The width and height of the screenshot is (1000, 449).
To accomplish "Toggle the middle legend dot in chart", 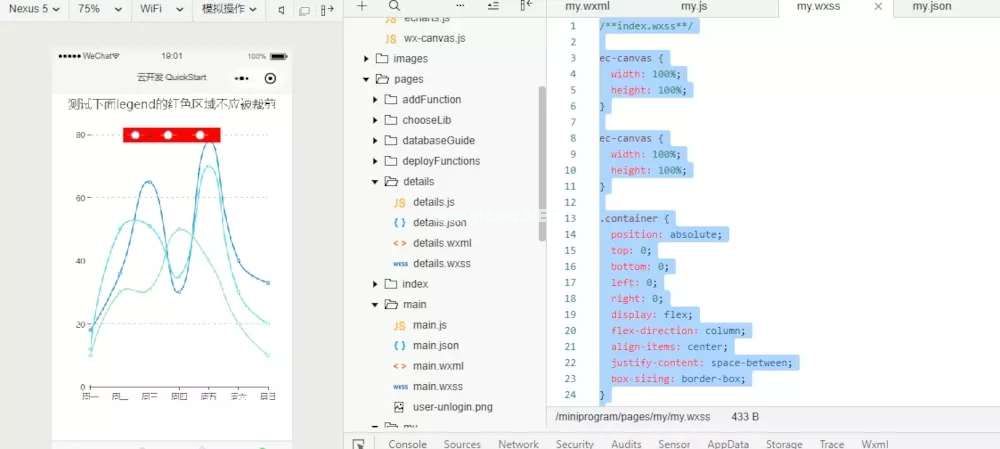I will [x=167, y=135].
